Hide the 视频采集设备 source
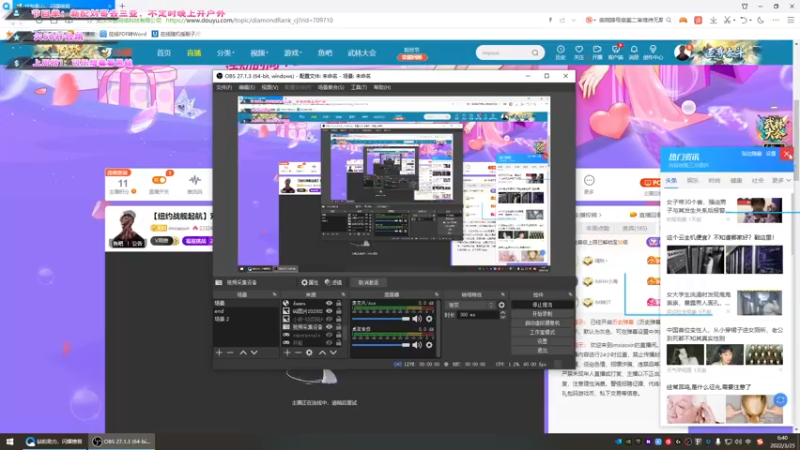800x450 pixels. (329, 327)
